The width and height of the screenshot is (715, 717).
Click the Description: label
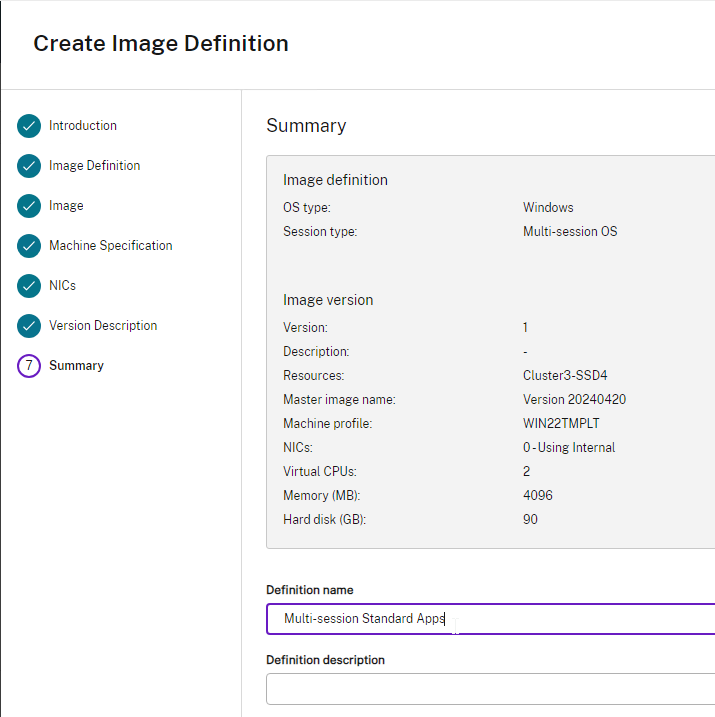316,352
